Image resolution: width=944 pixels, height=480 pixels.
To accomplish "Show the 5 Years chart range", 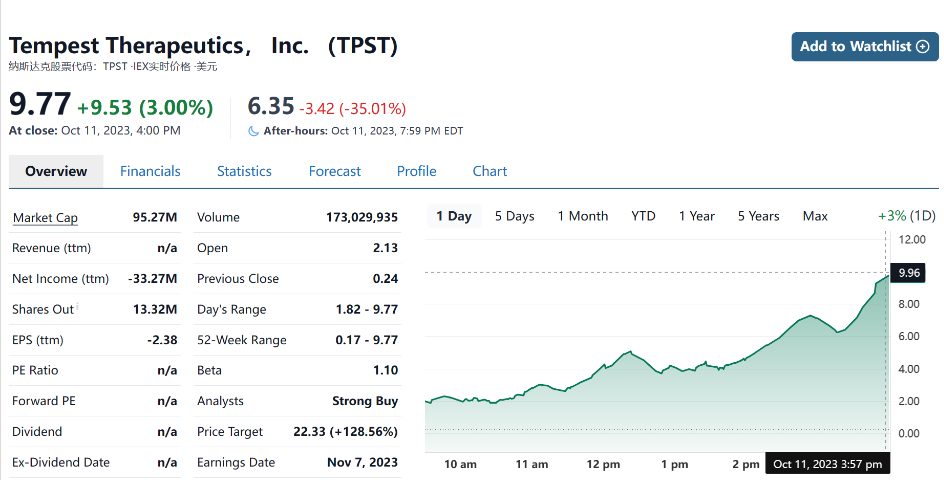I will [x=758, y=216].
